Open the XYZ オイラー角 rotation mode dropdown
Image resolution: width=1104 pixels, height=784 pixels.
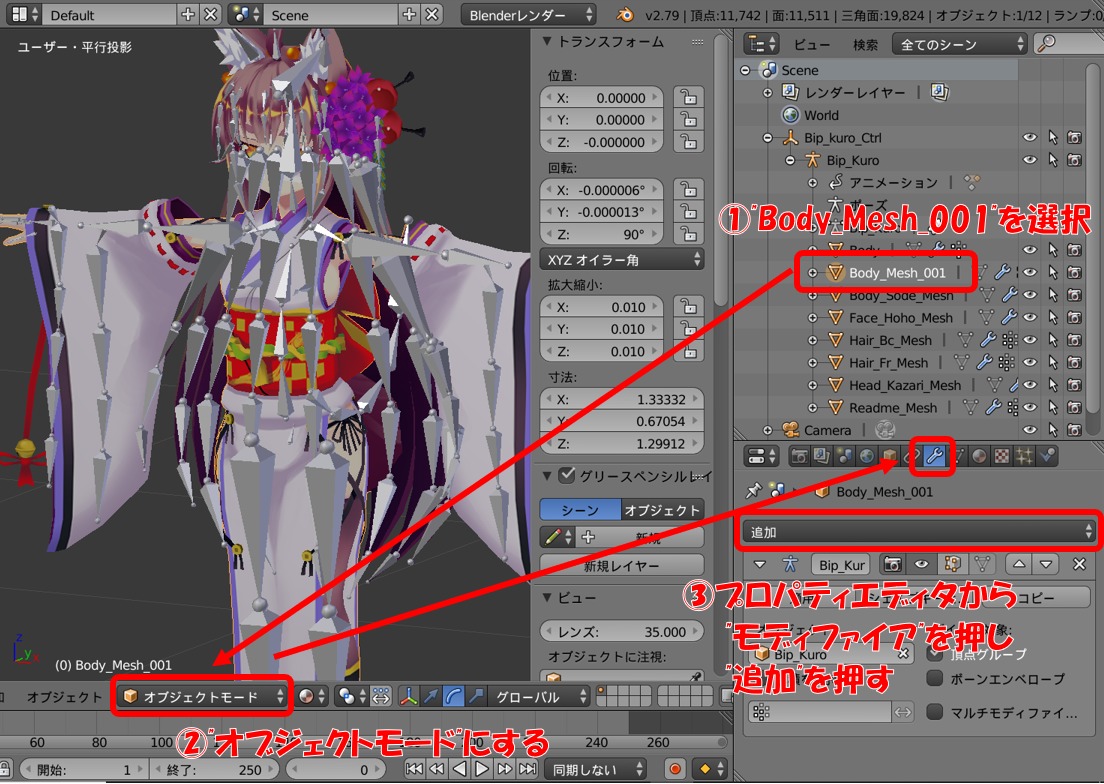click(621, 259)
